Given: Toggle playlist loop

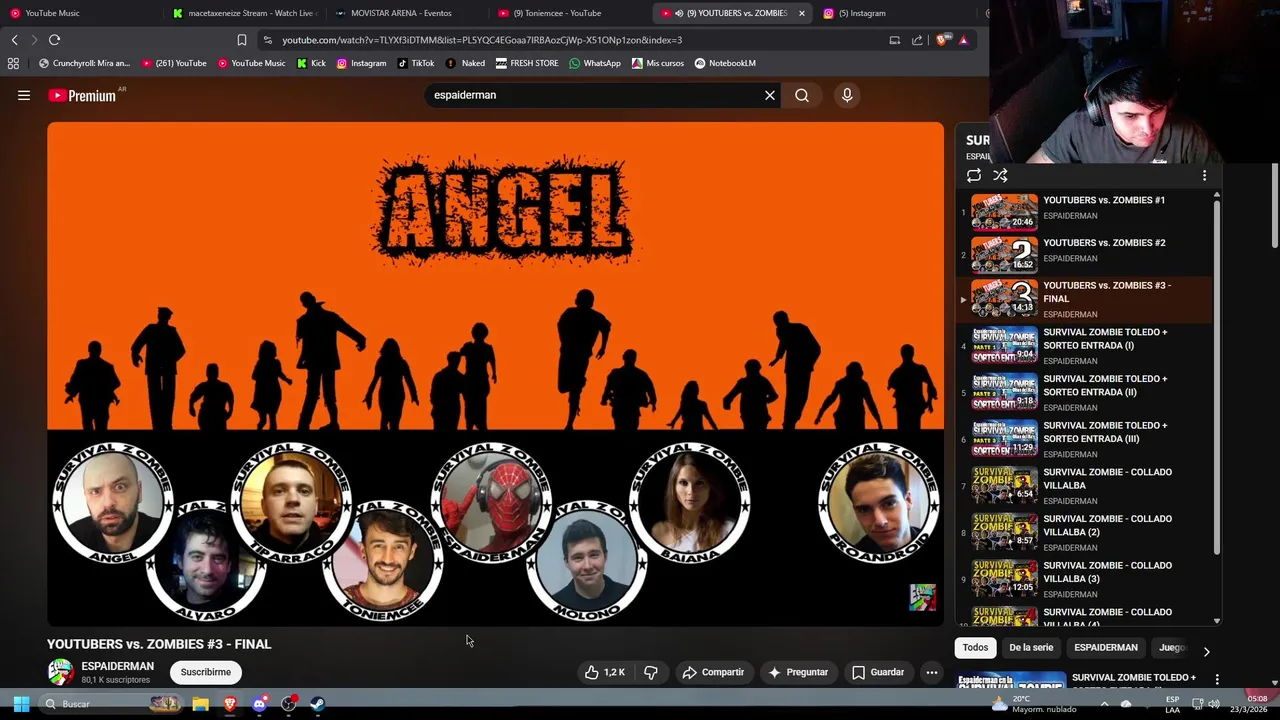Looking at the screenshot, I should click(974, 175).
